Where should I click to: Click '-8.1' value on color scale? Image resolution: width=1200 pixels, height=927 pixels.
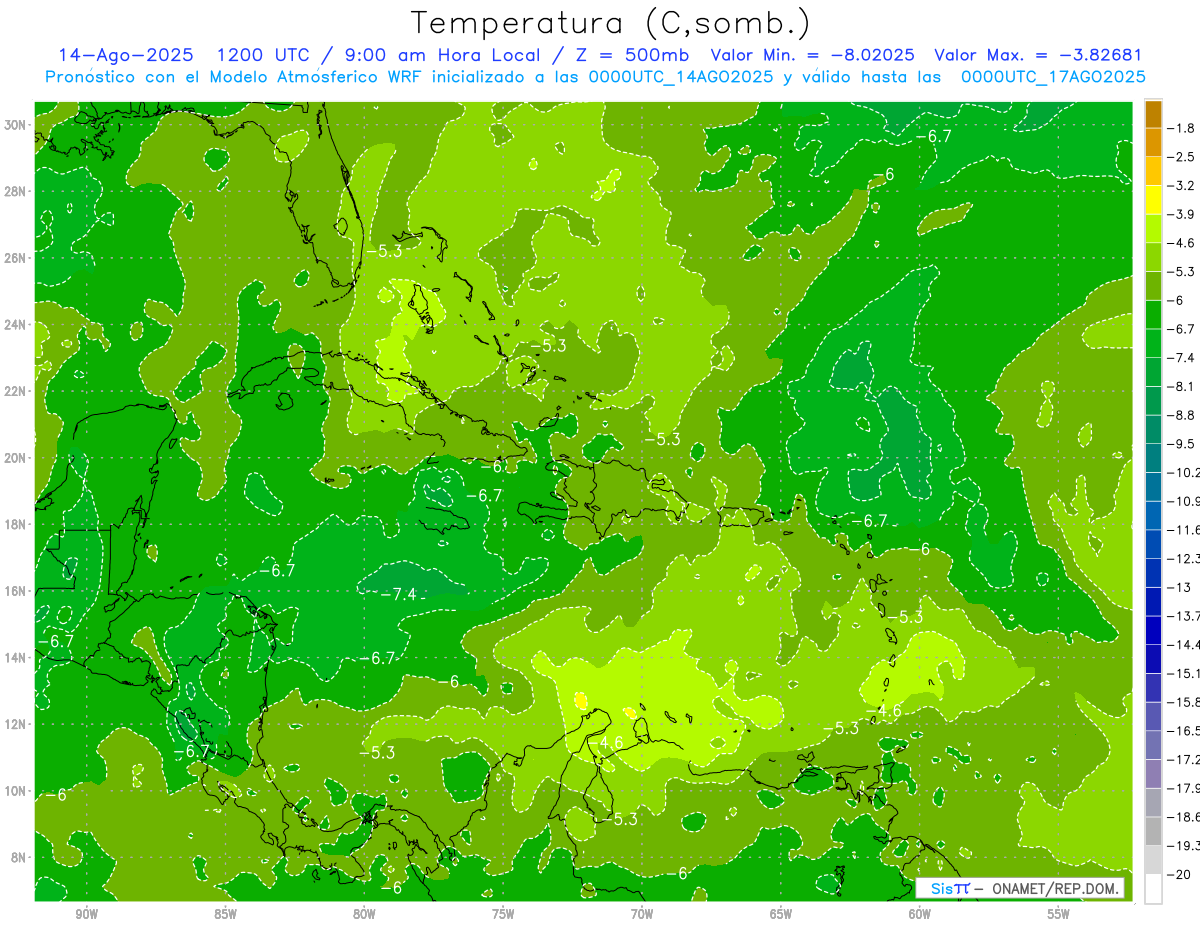pyautogui.click(x=1182, y=386)
